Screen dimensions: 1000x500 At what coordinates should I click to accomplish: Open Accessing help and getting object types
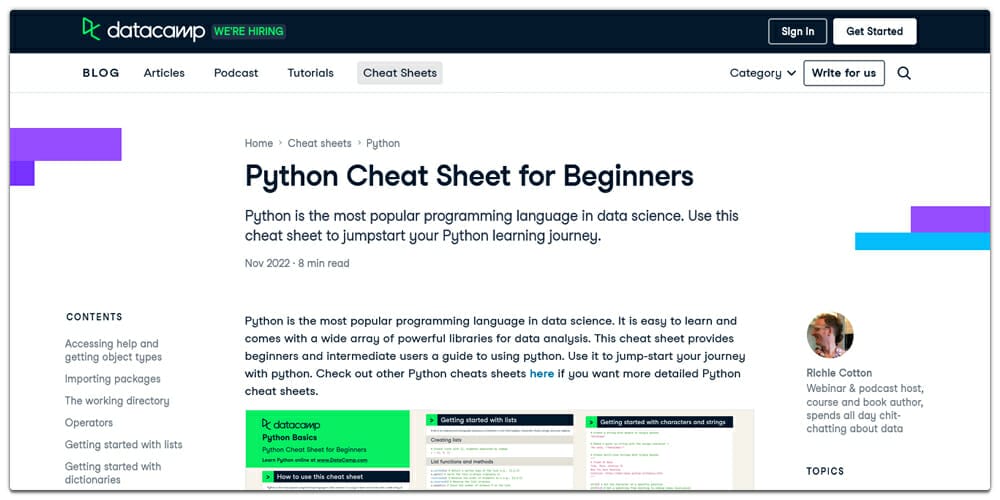tap(113, 350)
